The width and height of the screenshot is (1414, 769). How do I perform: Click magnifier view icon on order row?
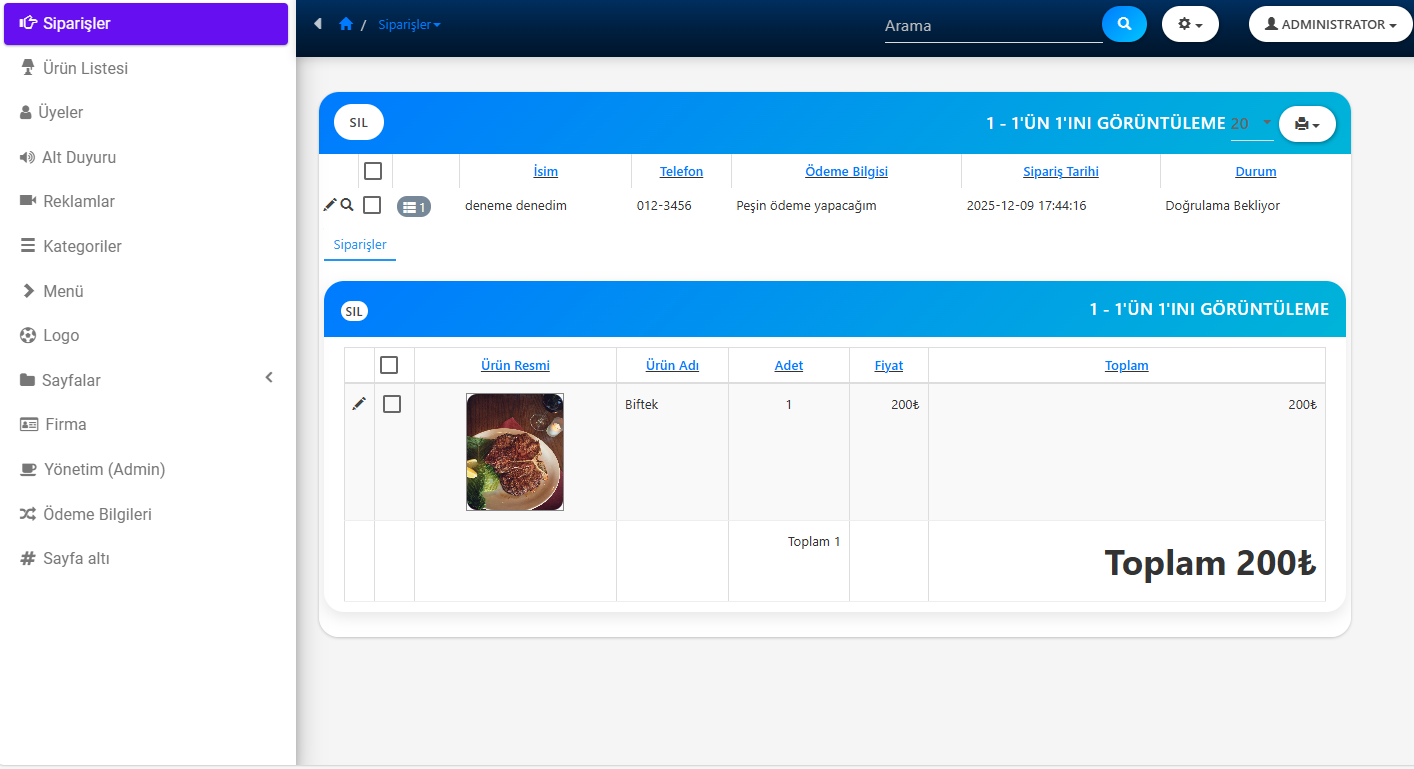coord(347,205)
